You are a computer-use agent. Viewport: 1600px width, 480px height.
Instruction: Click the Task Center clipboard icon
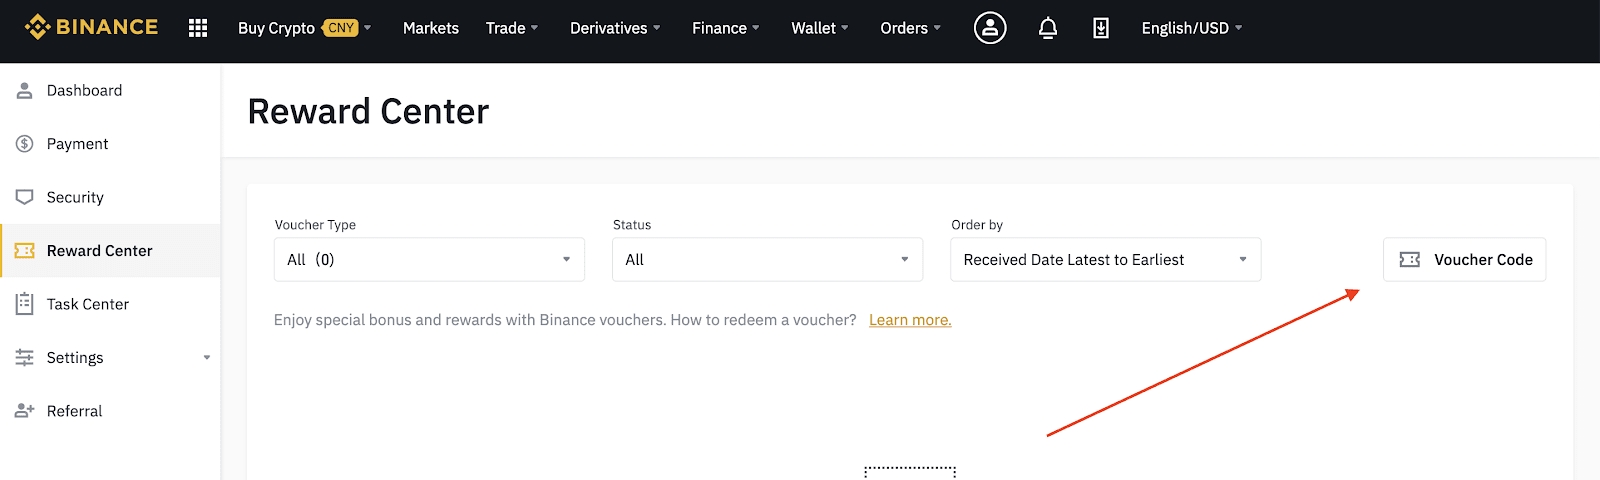[x=25, y=304]
